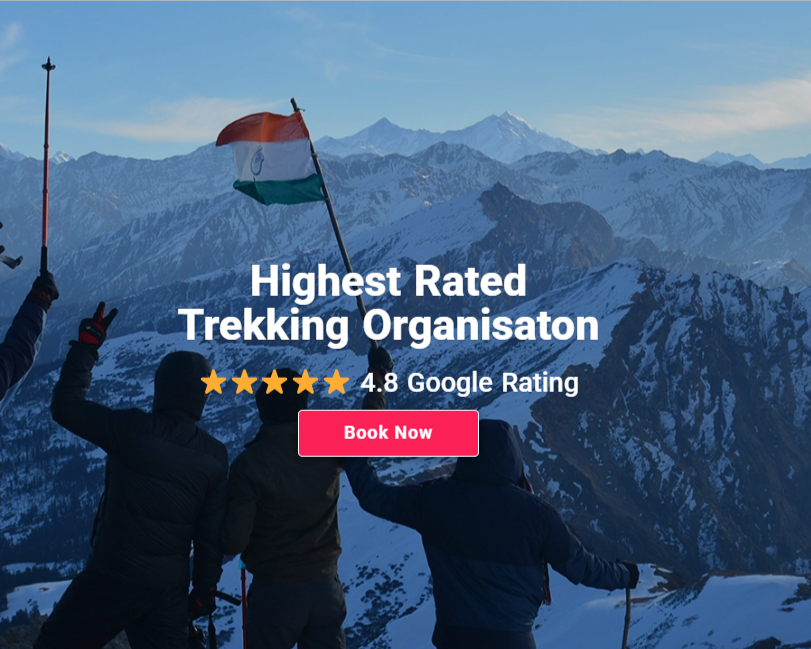Click the raised red trekking pole
The height and width of the screenshot is (649, 811).
pyautogui.click(x=46, y=165)
